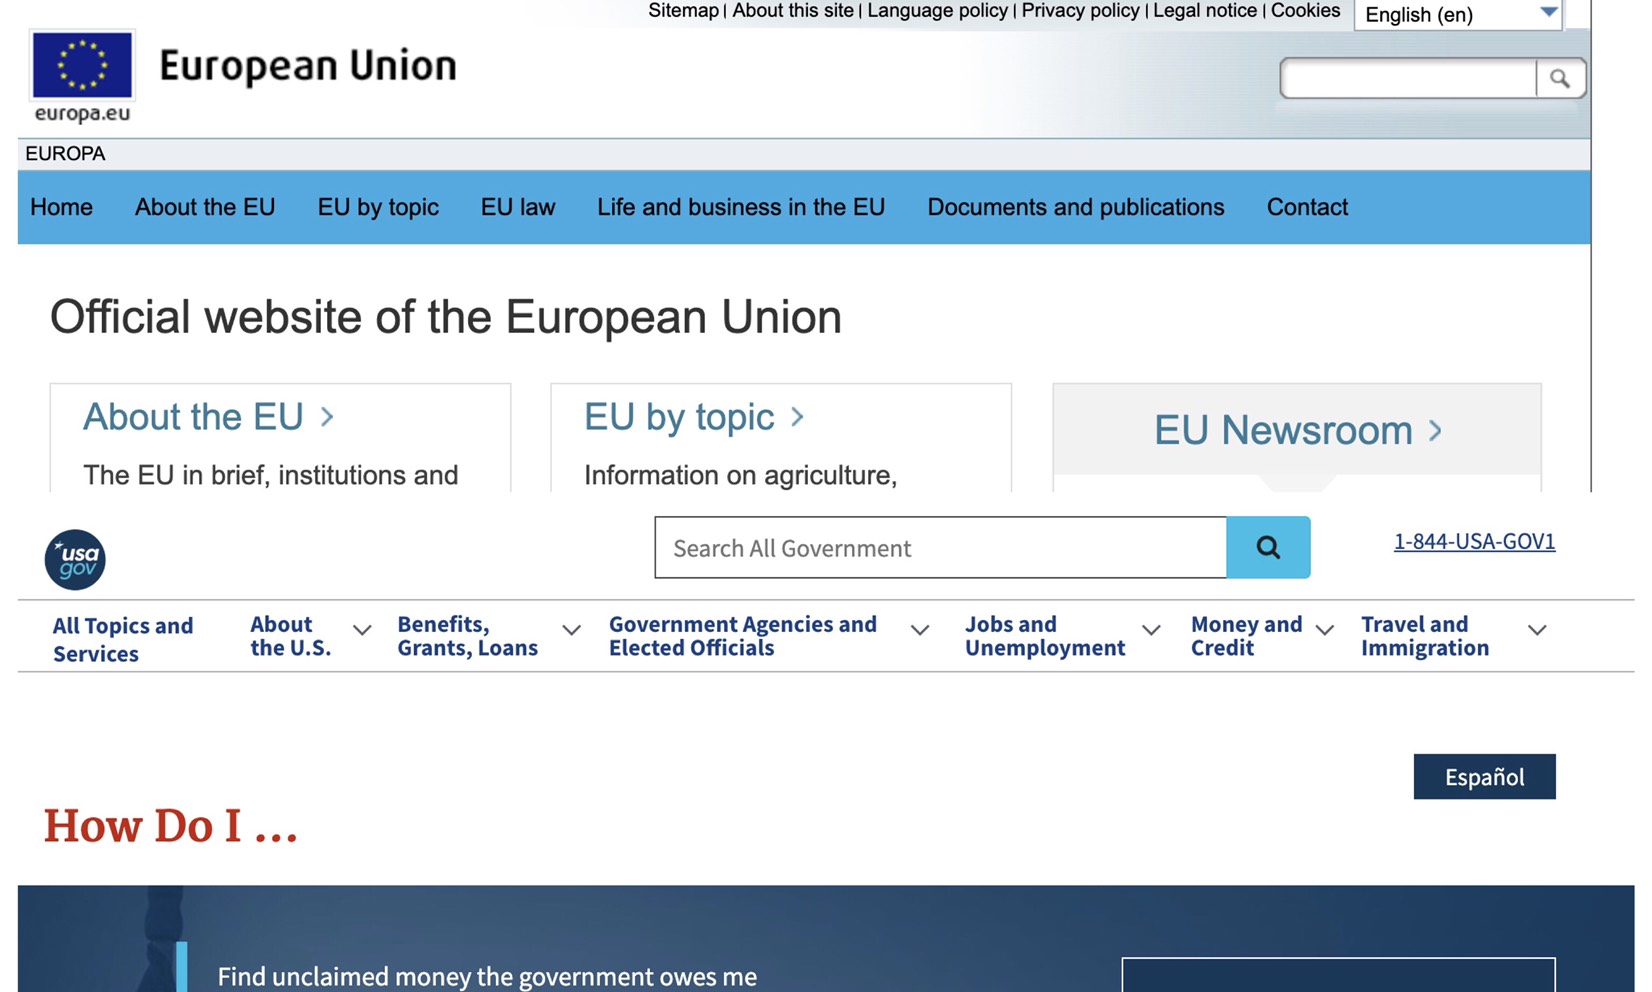Screen dimensions: 1652x992
Task: Open Home in the EU navigation bar
Action: [x=61, y=207]
